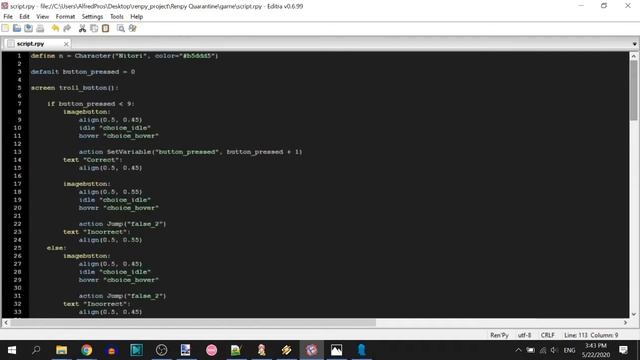The image size is (640, 360).
Task: Open File Explorer from the taskbar
Action: 62,350
